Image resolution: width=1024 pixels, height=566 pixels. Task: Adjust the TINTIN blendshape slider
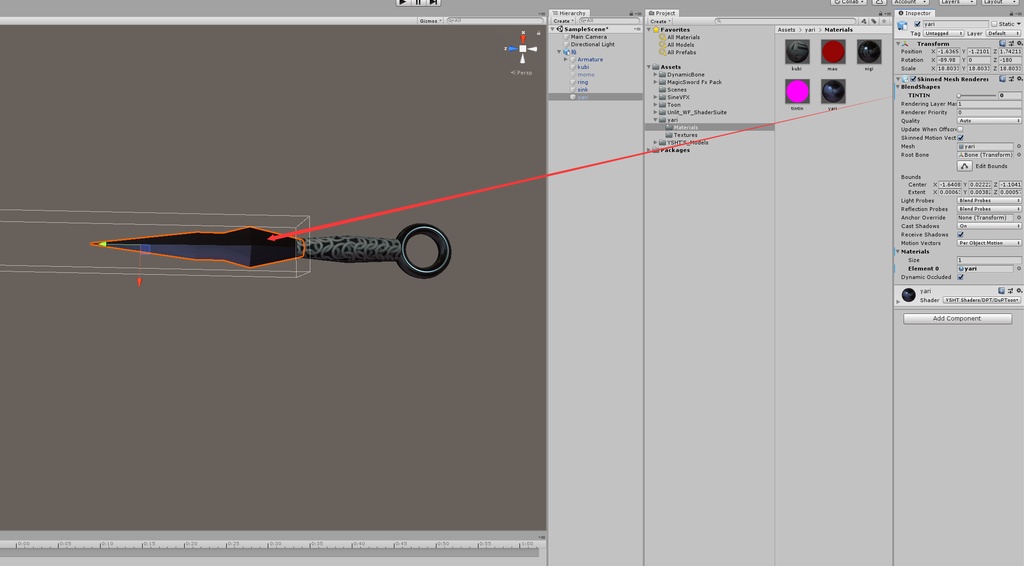coord(976,95)
